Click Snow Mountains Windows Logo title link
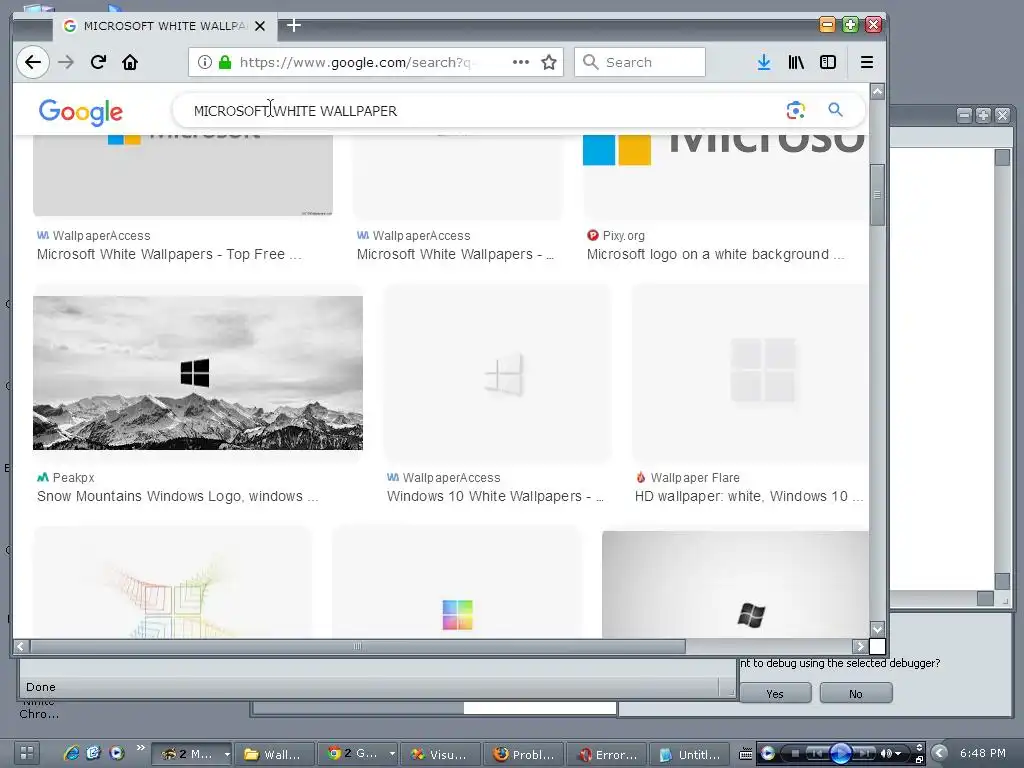 point(178,496)
